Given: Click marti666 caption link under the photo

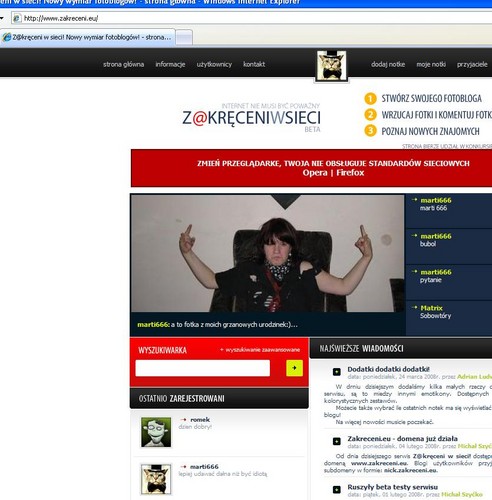Looking at the screenshot, I should coord(153,324).
